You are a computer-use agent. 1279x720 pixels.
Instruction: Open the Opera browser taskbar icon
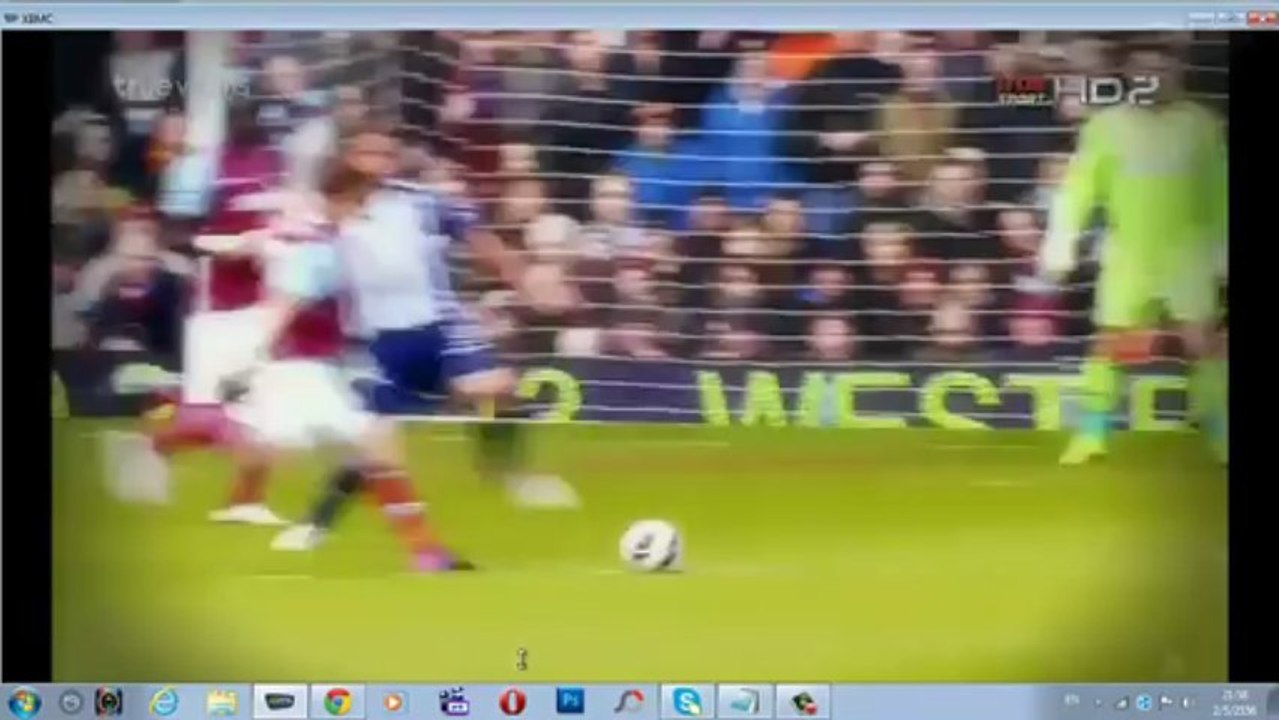point(512,702)
